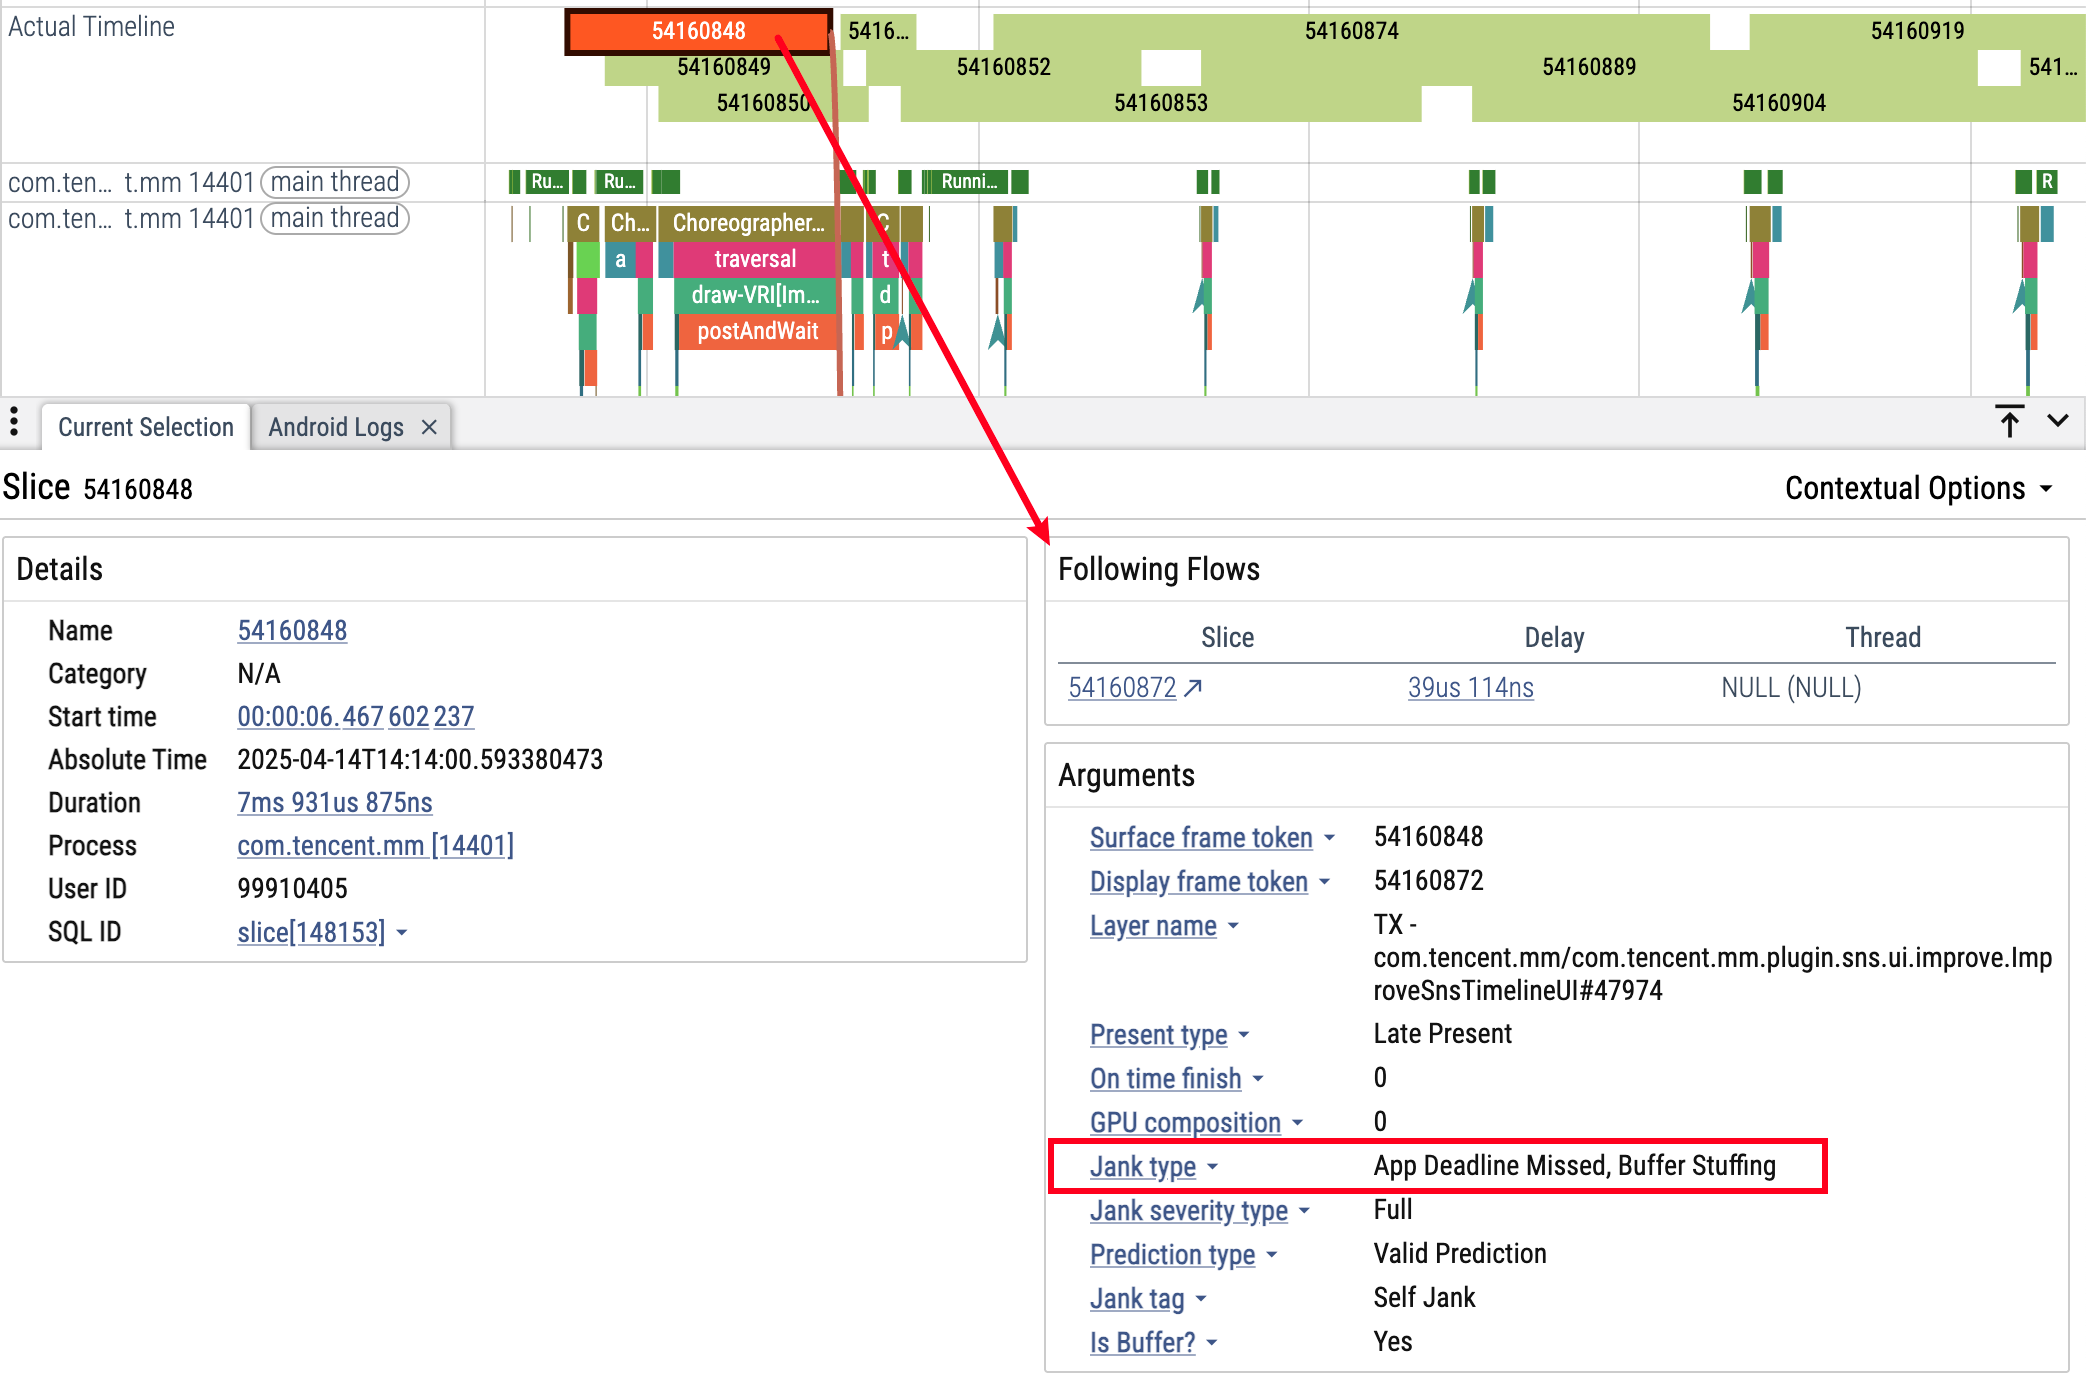Click the process link com.tencent.mm [14401]
Viewport: 2086px width, 1374px height.
(x=375, y=846)
